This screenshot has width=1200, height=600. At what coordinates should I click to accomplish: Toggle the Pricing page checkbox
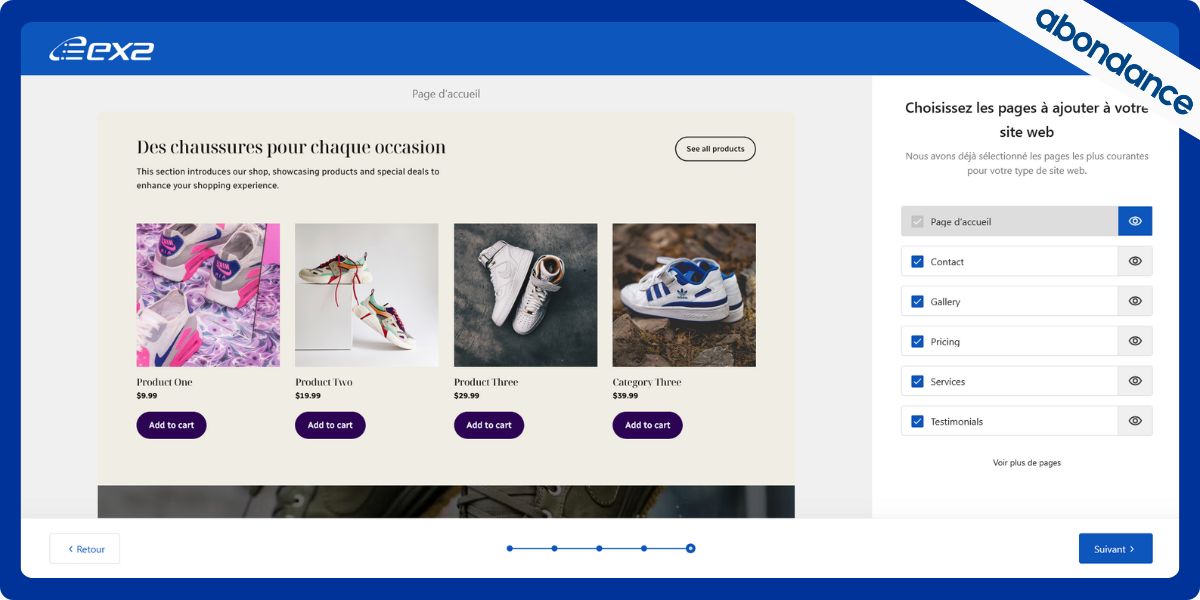click(x=917, y=342)
